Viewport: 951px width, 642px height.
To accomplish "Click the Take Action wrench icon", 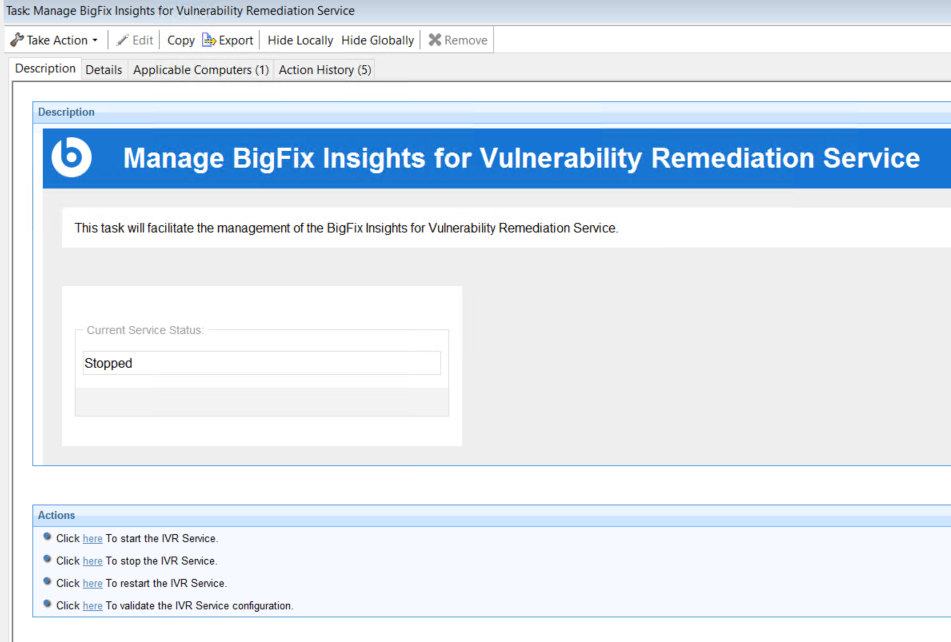I will click(x=17, y=40).
